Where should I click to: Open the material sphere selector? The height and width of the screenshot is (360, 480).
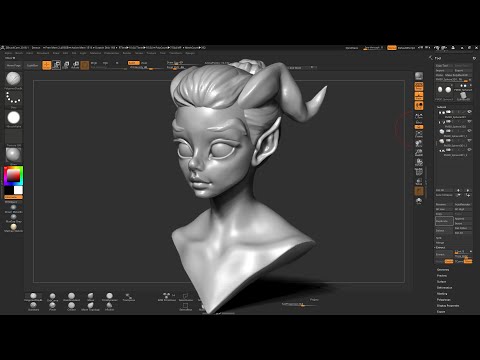pos(13,155)
